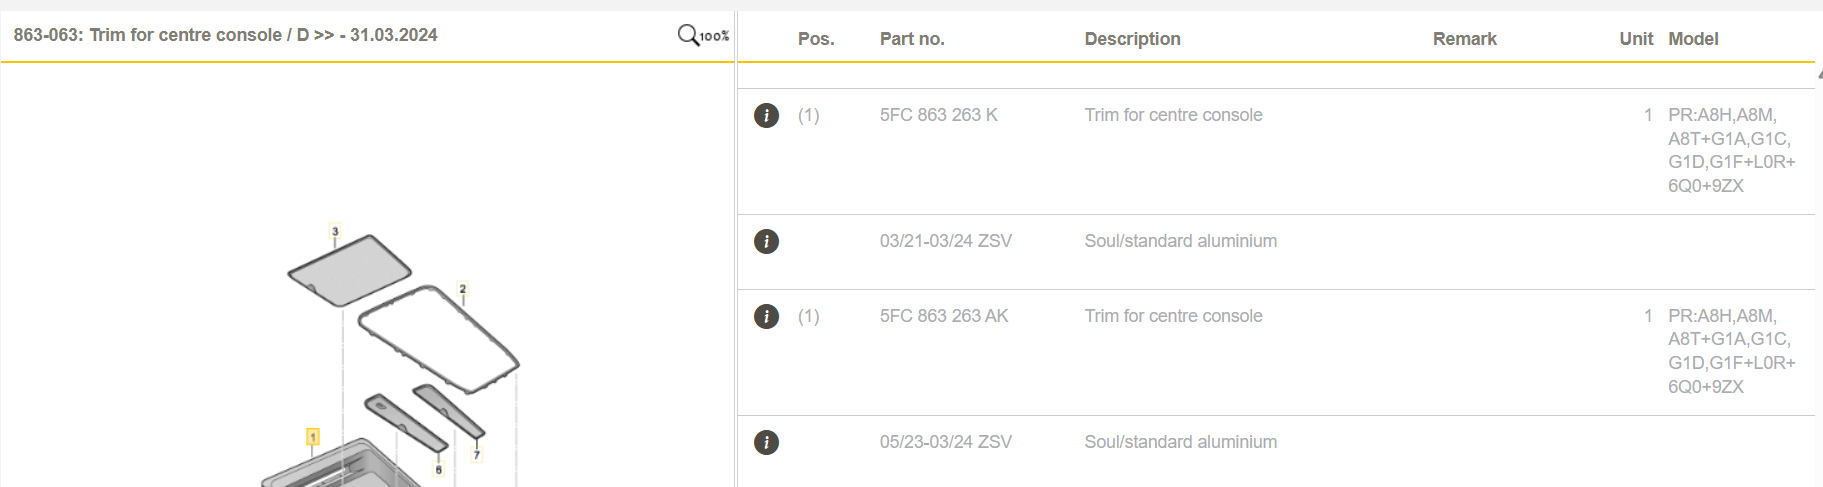Click info icon beside 05/23-03/24 ZSV row
The image size is (1823, 487).
point(766,442)
